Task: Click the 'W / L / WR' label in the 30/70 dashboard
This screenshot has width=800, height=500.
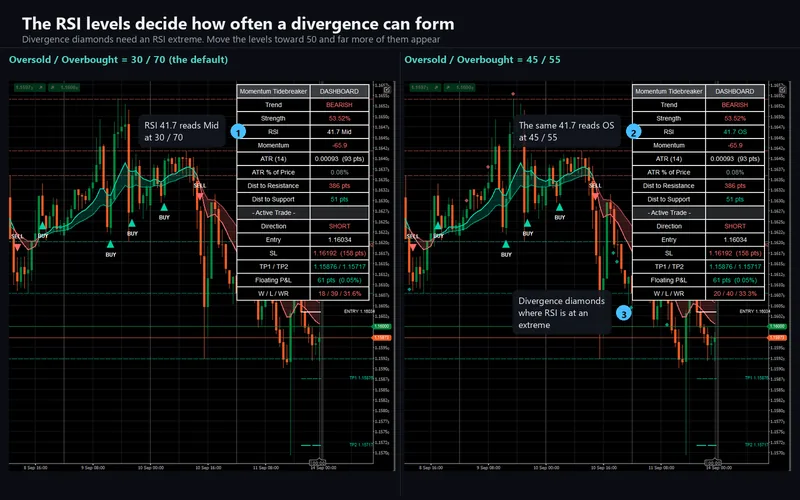Action: [x=273, y=294]
